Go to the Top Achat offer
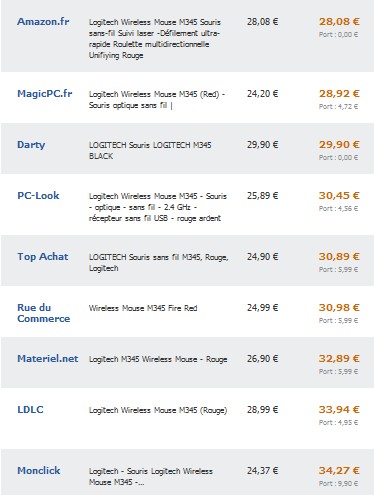This screenshot has width=374, height=495. click(x=43, y=257)
